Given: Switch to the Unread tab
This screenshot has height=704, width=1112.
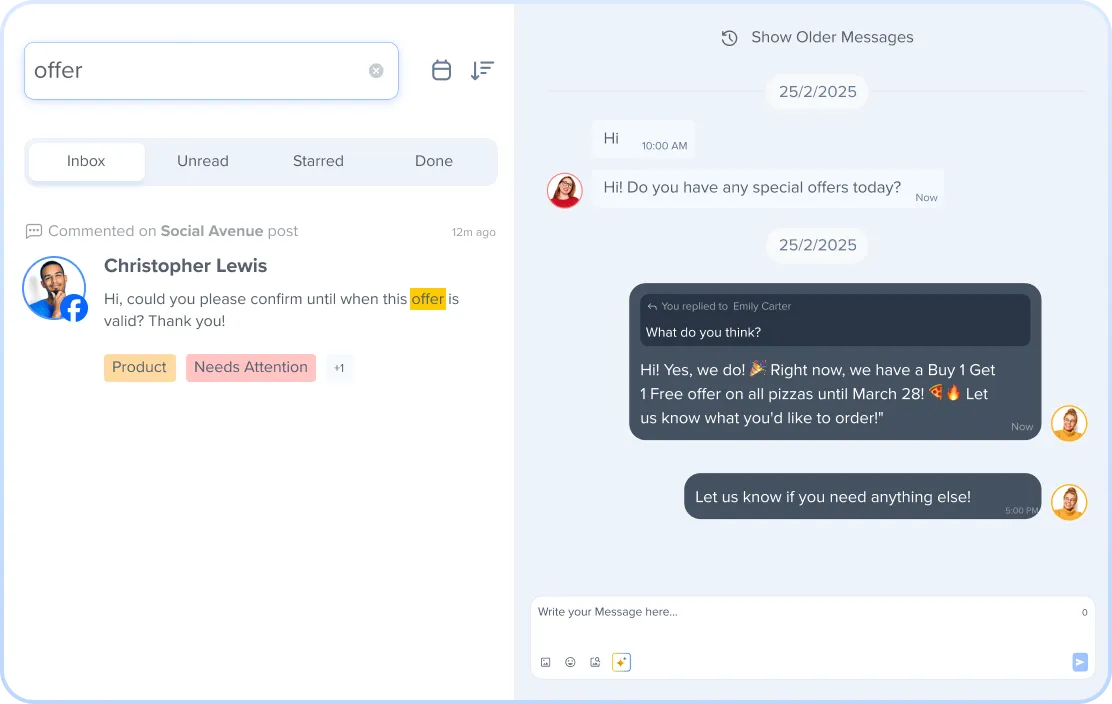Looking at the screenshot, I should point(202,161).
